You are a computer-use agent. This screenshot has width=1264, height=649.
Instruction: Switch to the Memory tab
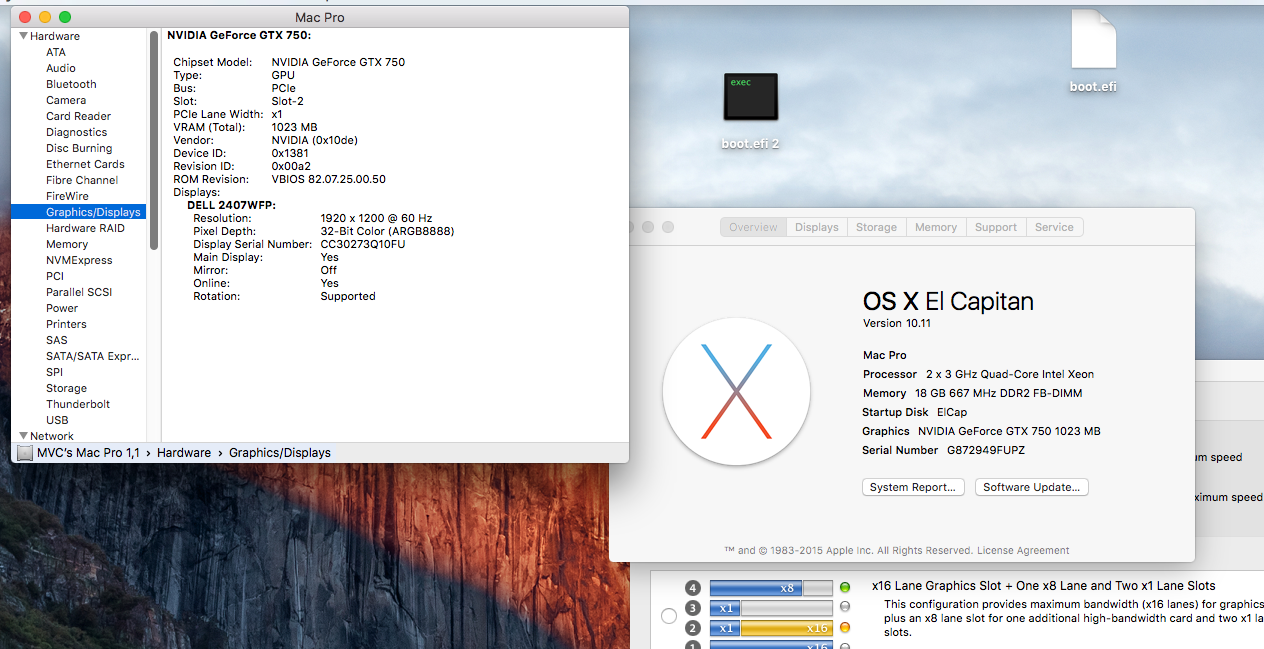click(x=936, y=227)
